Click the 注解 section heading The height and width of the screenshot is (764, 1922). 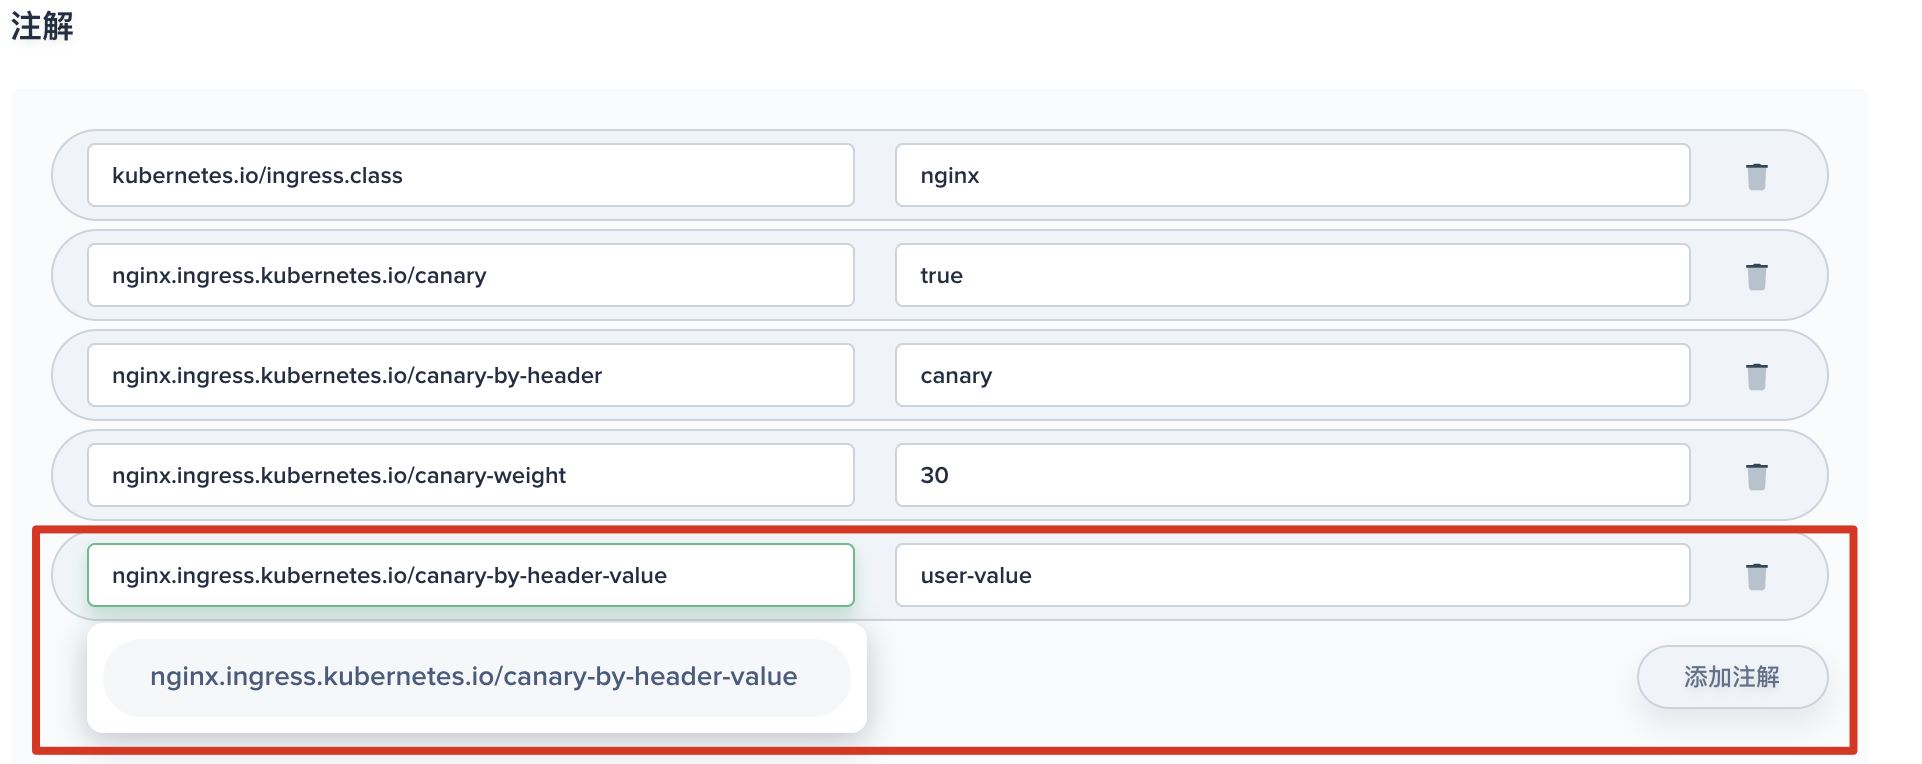point(42,26)
